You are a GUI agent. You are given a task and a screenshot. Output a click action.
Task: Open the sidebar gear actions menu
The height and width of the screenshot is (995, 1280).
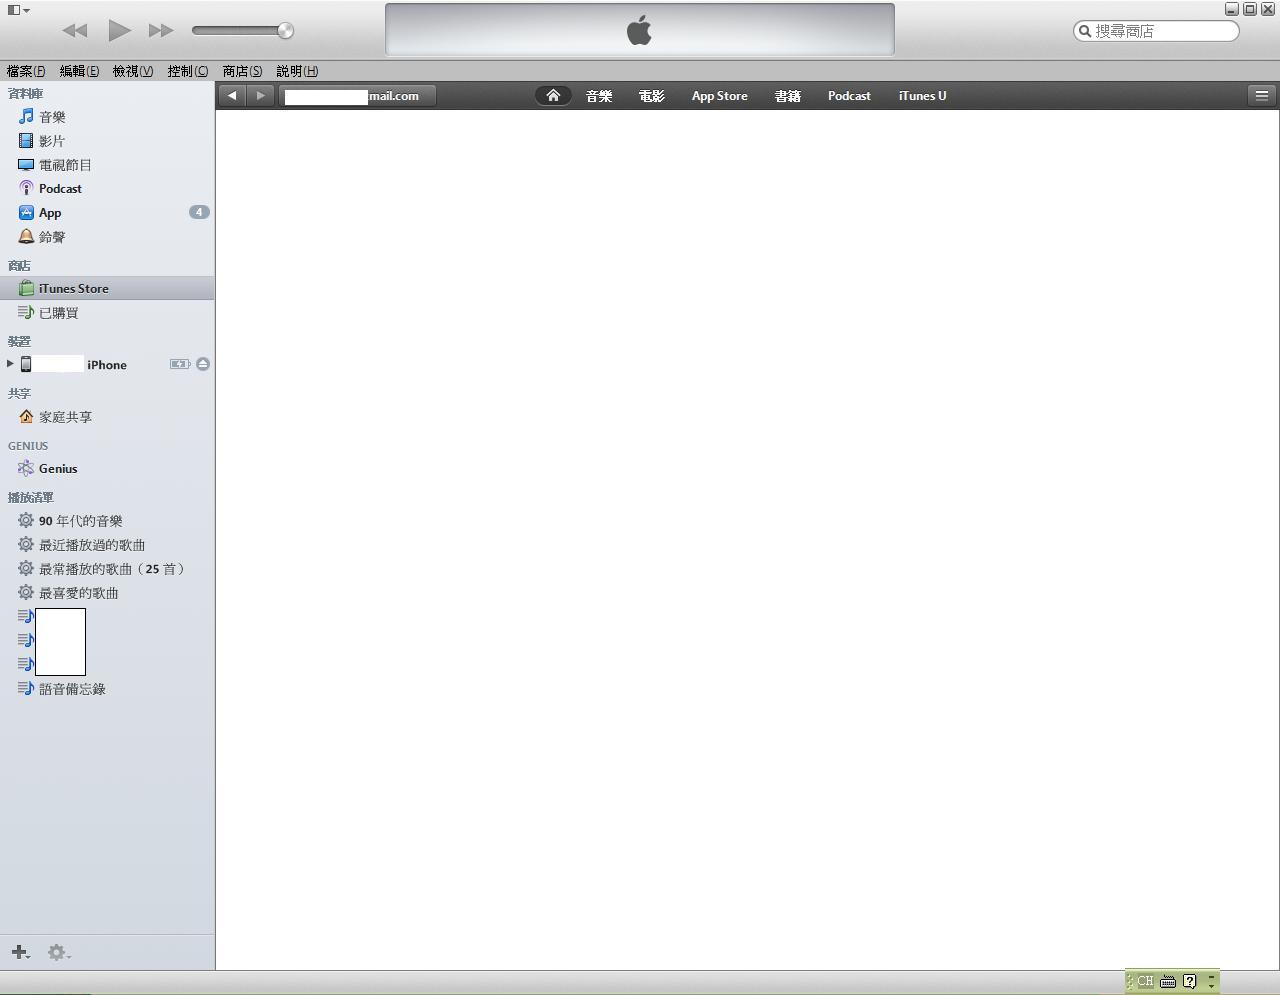59,952
